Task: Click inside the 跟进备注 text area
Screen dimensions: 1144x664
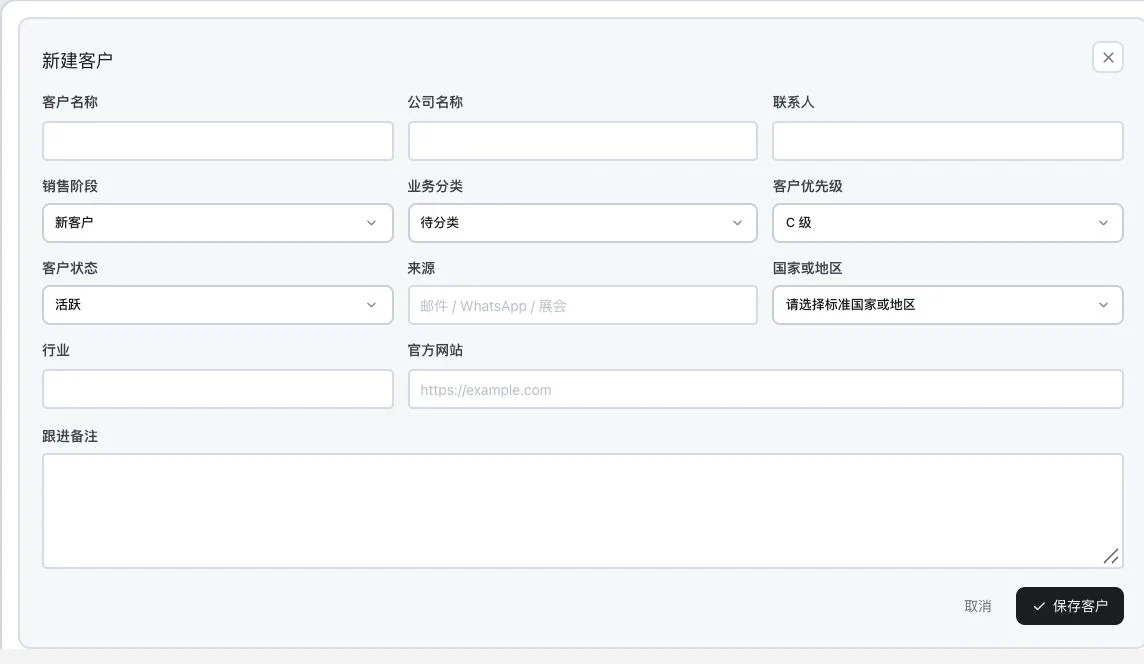Action: [x=582, y=511]
